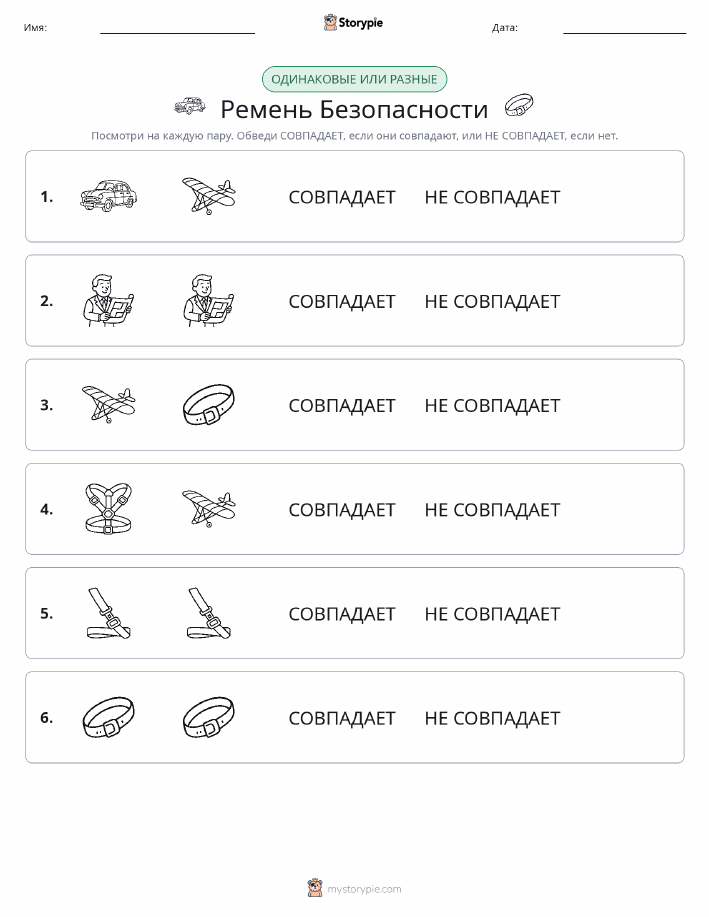This screenshot has height=917, width=709.
Task: Click the belt picture in row 3
Action: [x=209, y=404]
